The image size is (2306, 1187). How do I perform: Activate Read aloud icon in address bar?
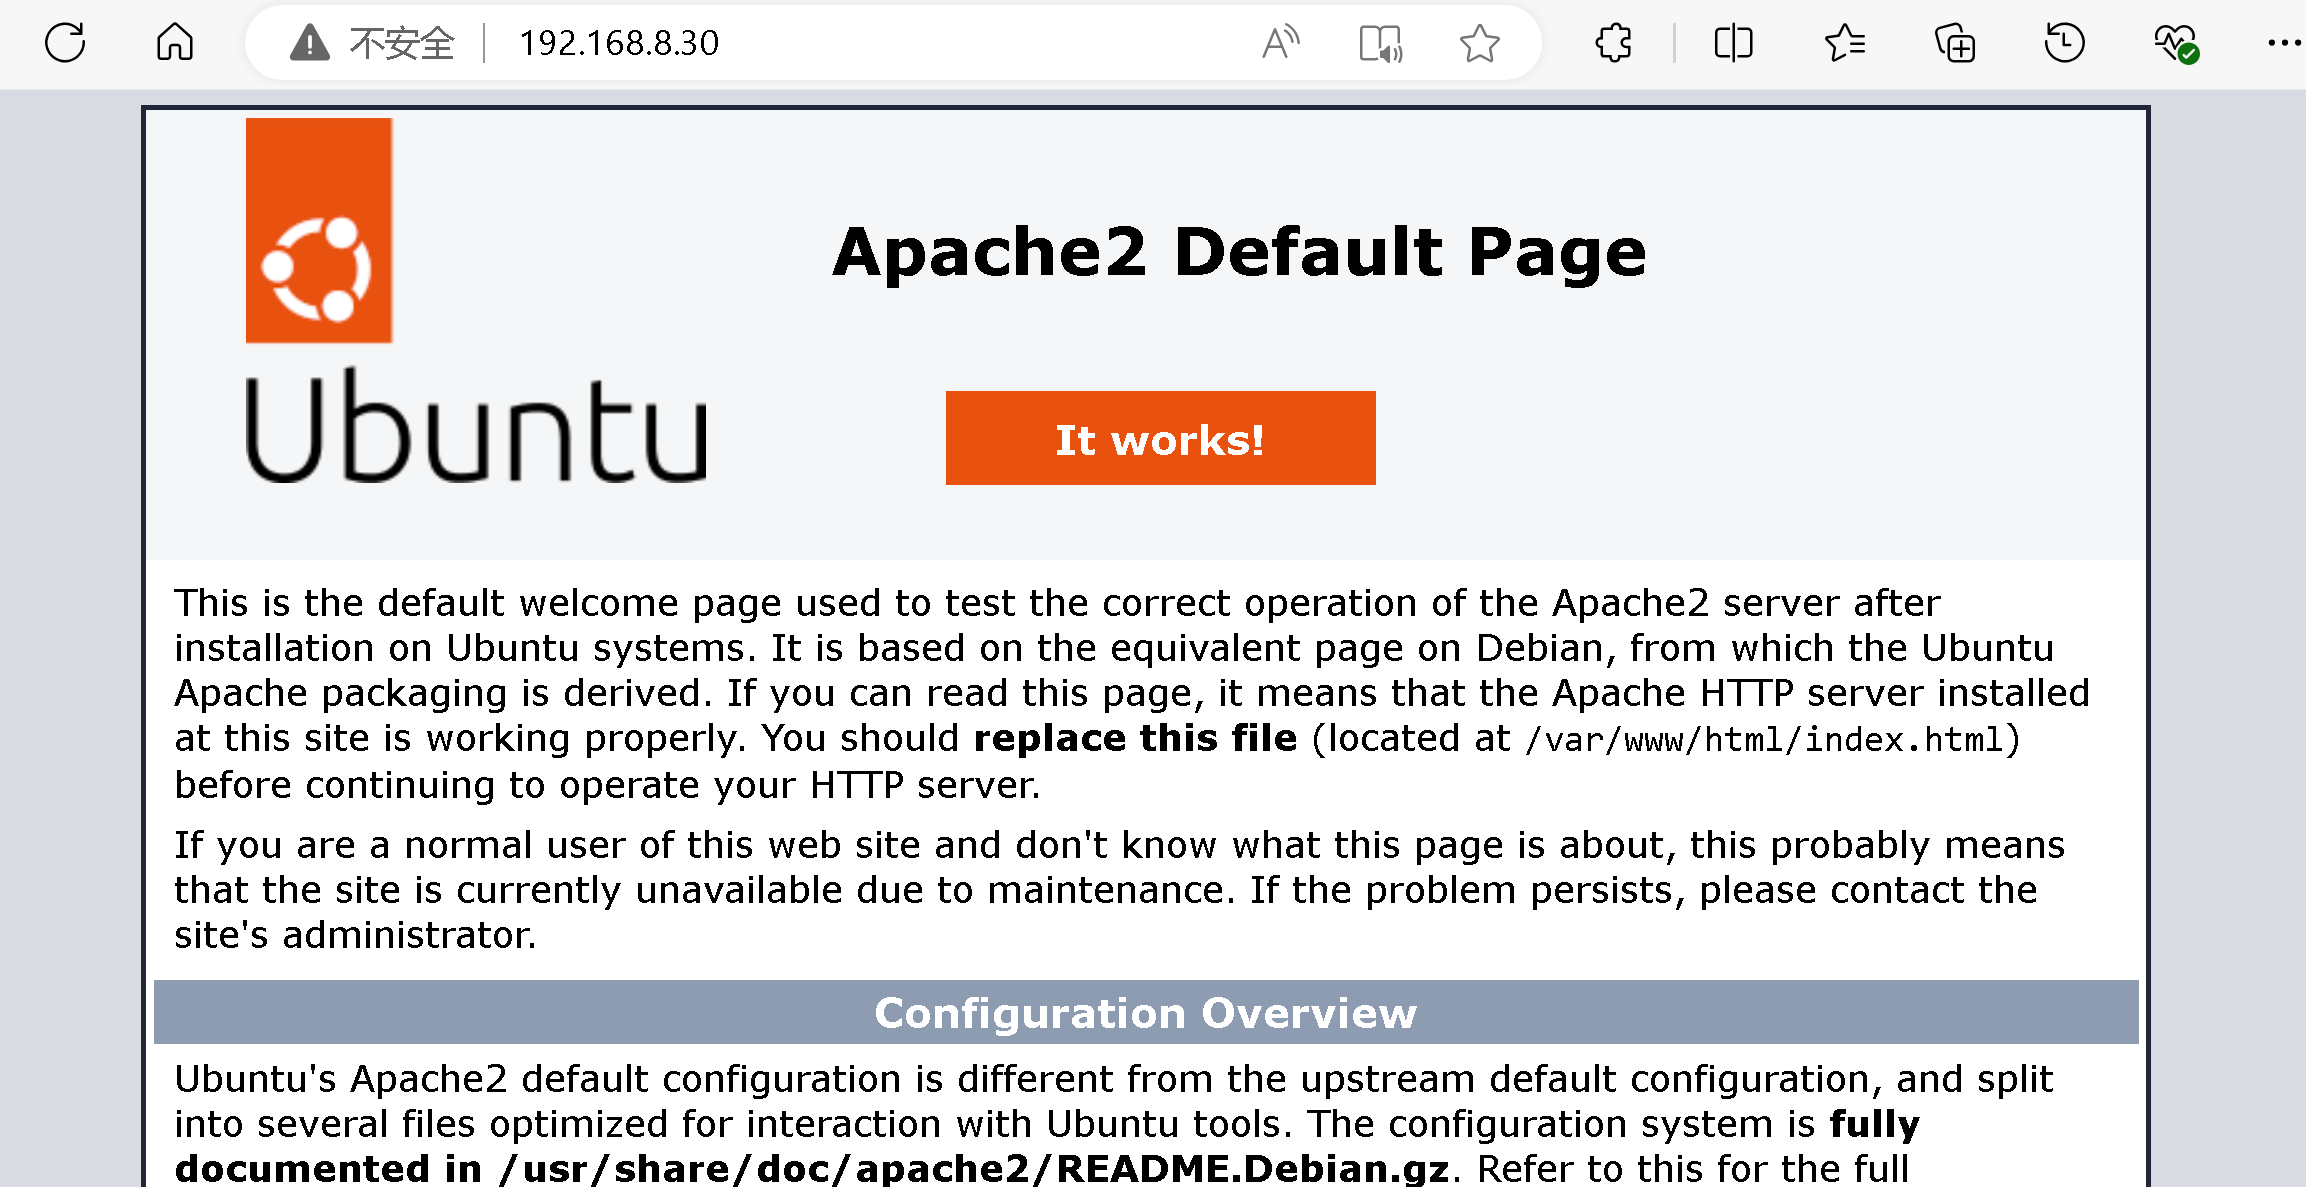tap(1280, 43)
